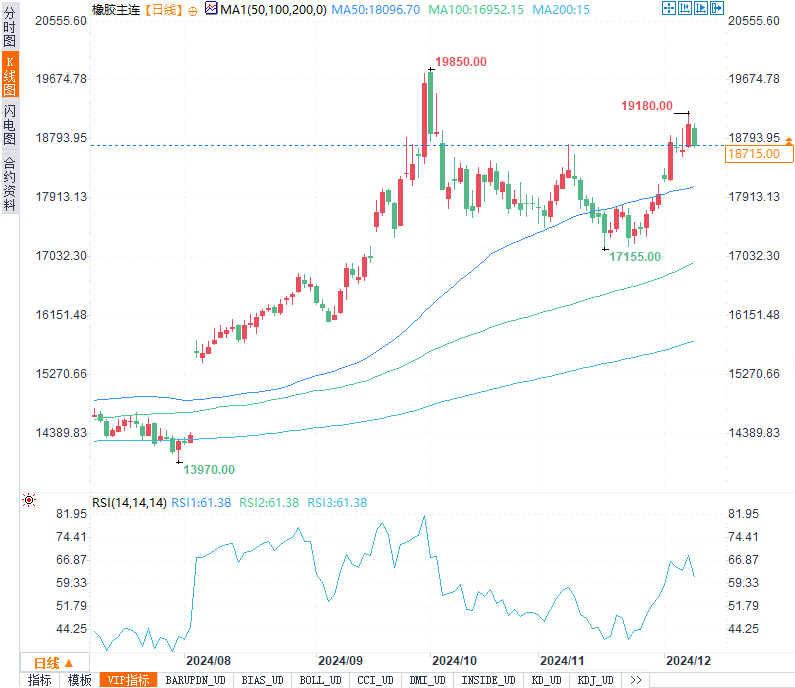This screenshot has height=688, width=795.
Task: Click the second tool icon at top right
Action: (x=686, y=9)
